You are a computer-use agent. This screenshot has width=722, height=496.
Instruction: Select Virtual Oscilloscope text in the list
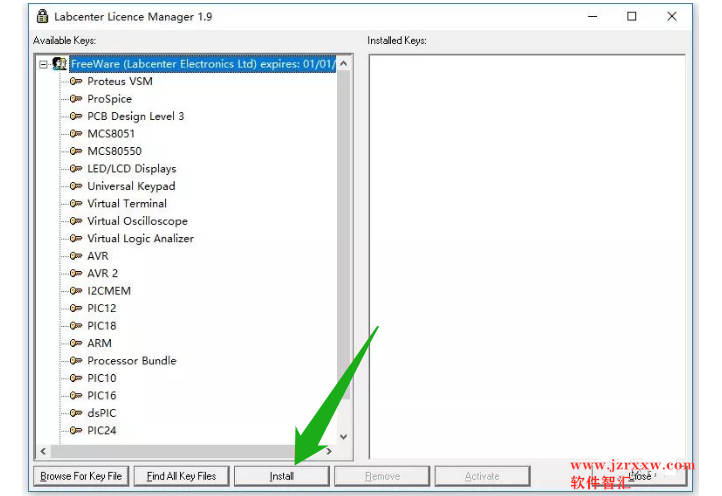(137, 221)
